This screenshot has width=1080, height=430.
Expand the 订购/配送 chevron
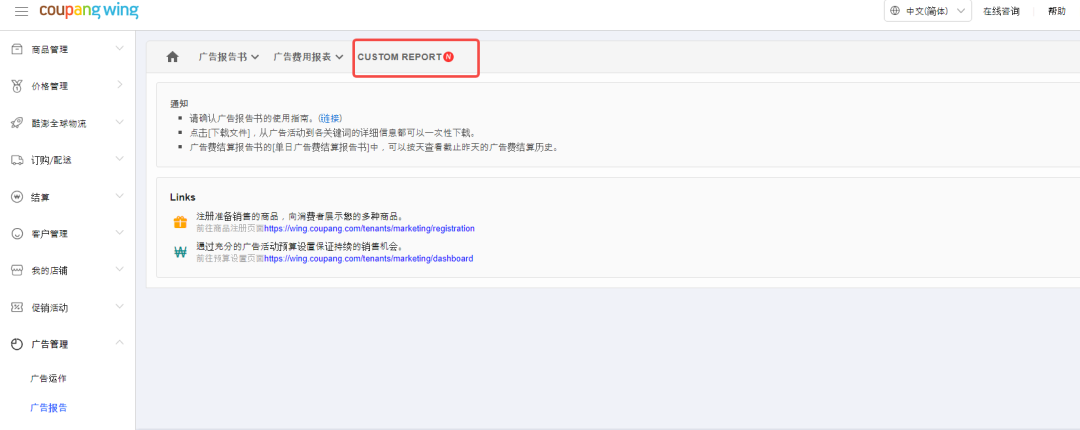[x=120, y=158]
